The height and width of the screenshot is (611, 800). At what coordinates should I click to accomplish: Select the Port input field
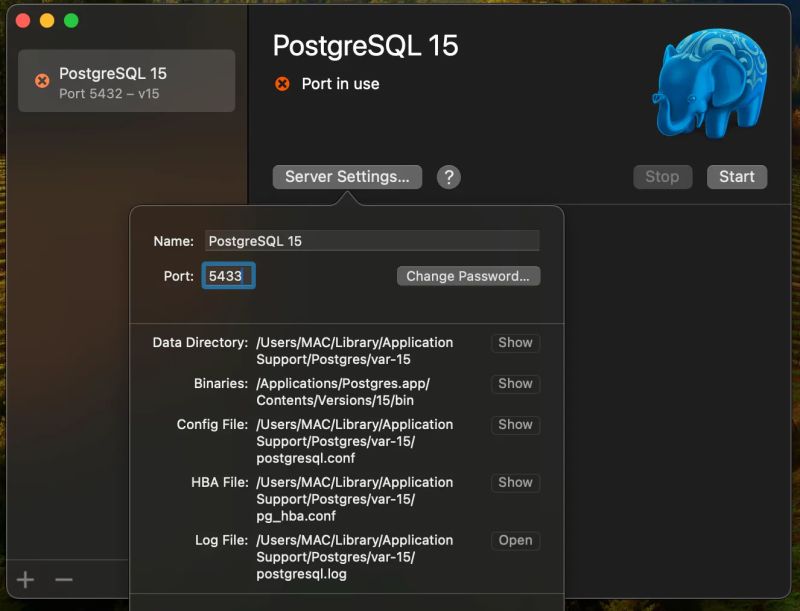[229, 275]
